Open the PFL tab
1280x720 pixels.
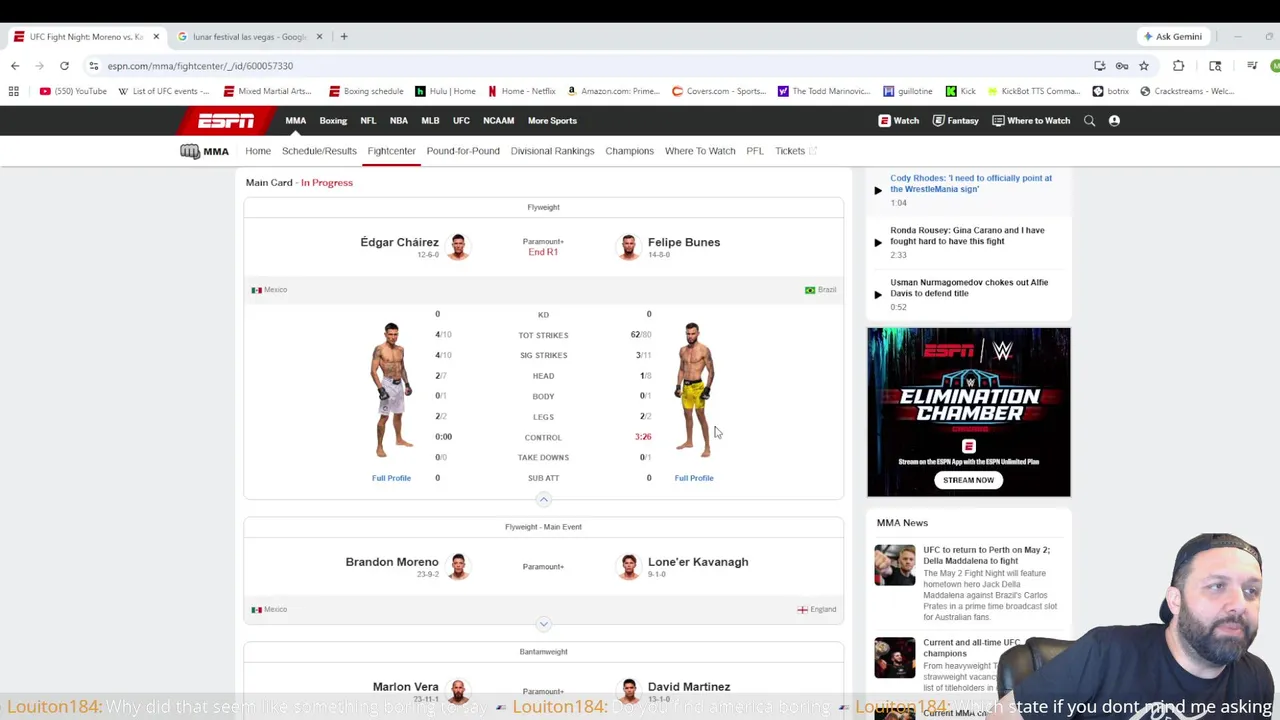[x=755, y=151]
